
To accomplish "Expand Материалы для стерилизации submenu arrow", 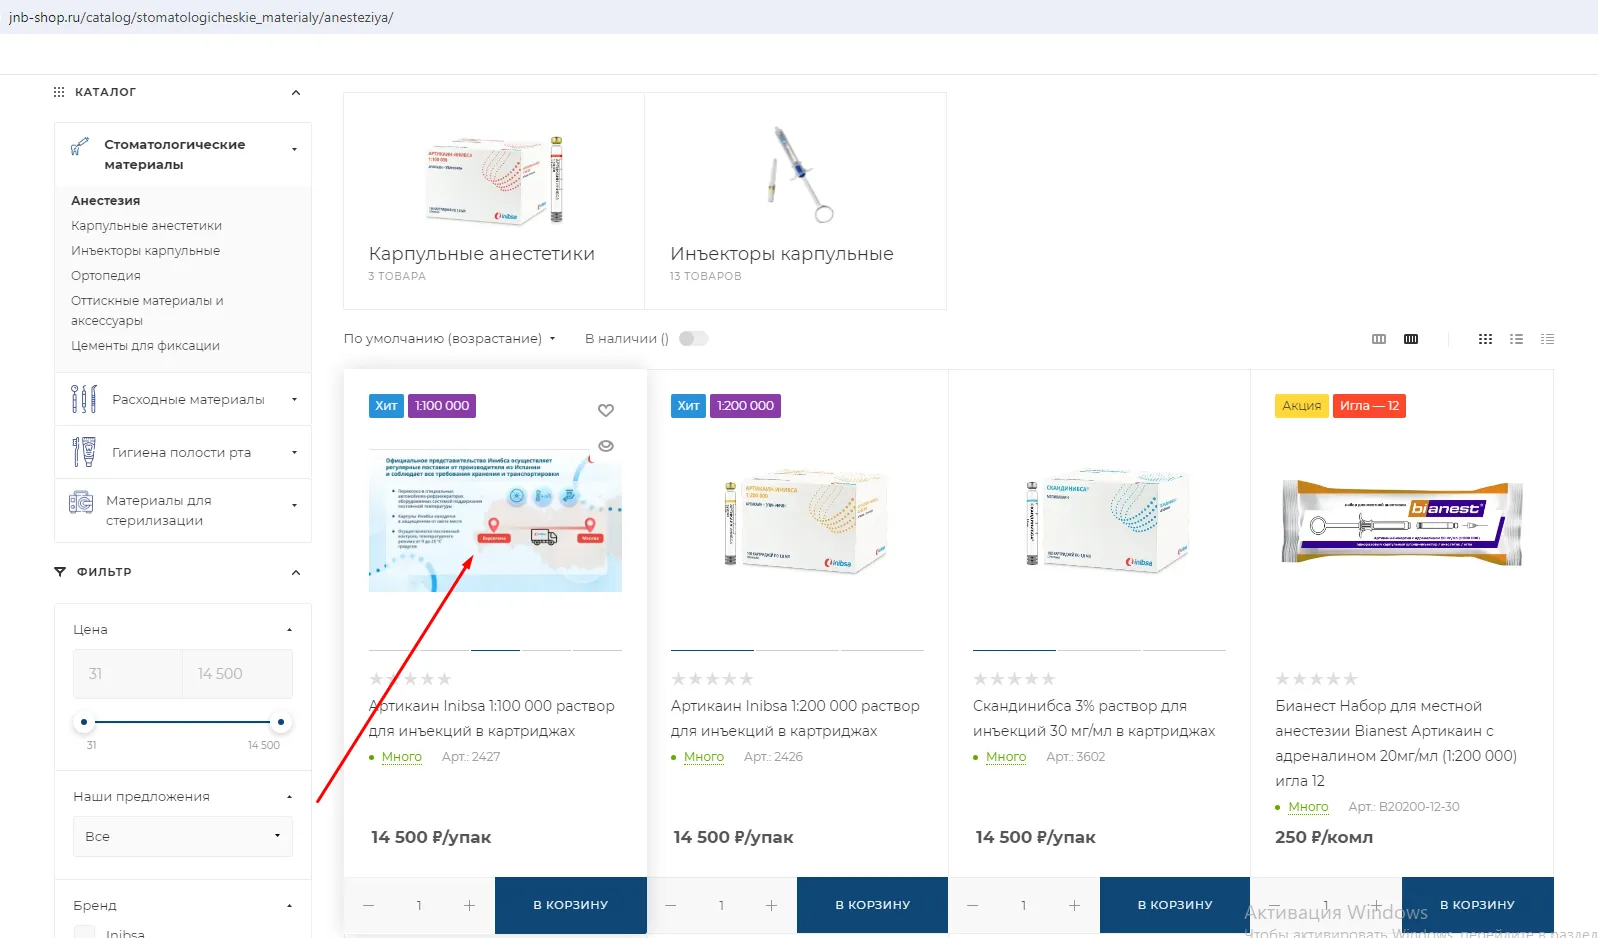I will (x=294, y=506).
